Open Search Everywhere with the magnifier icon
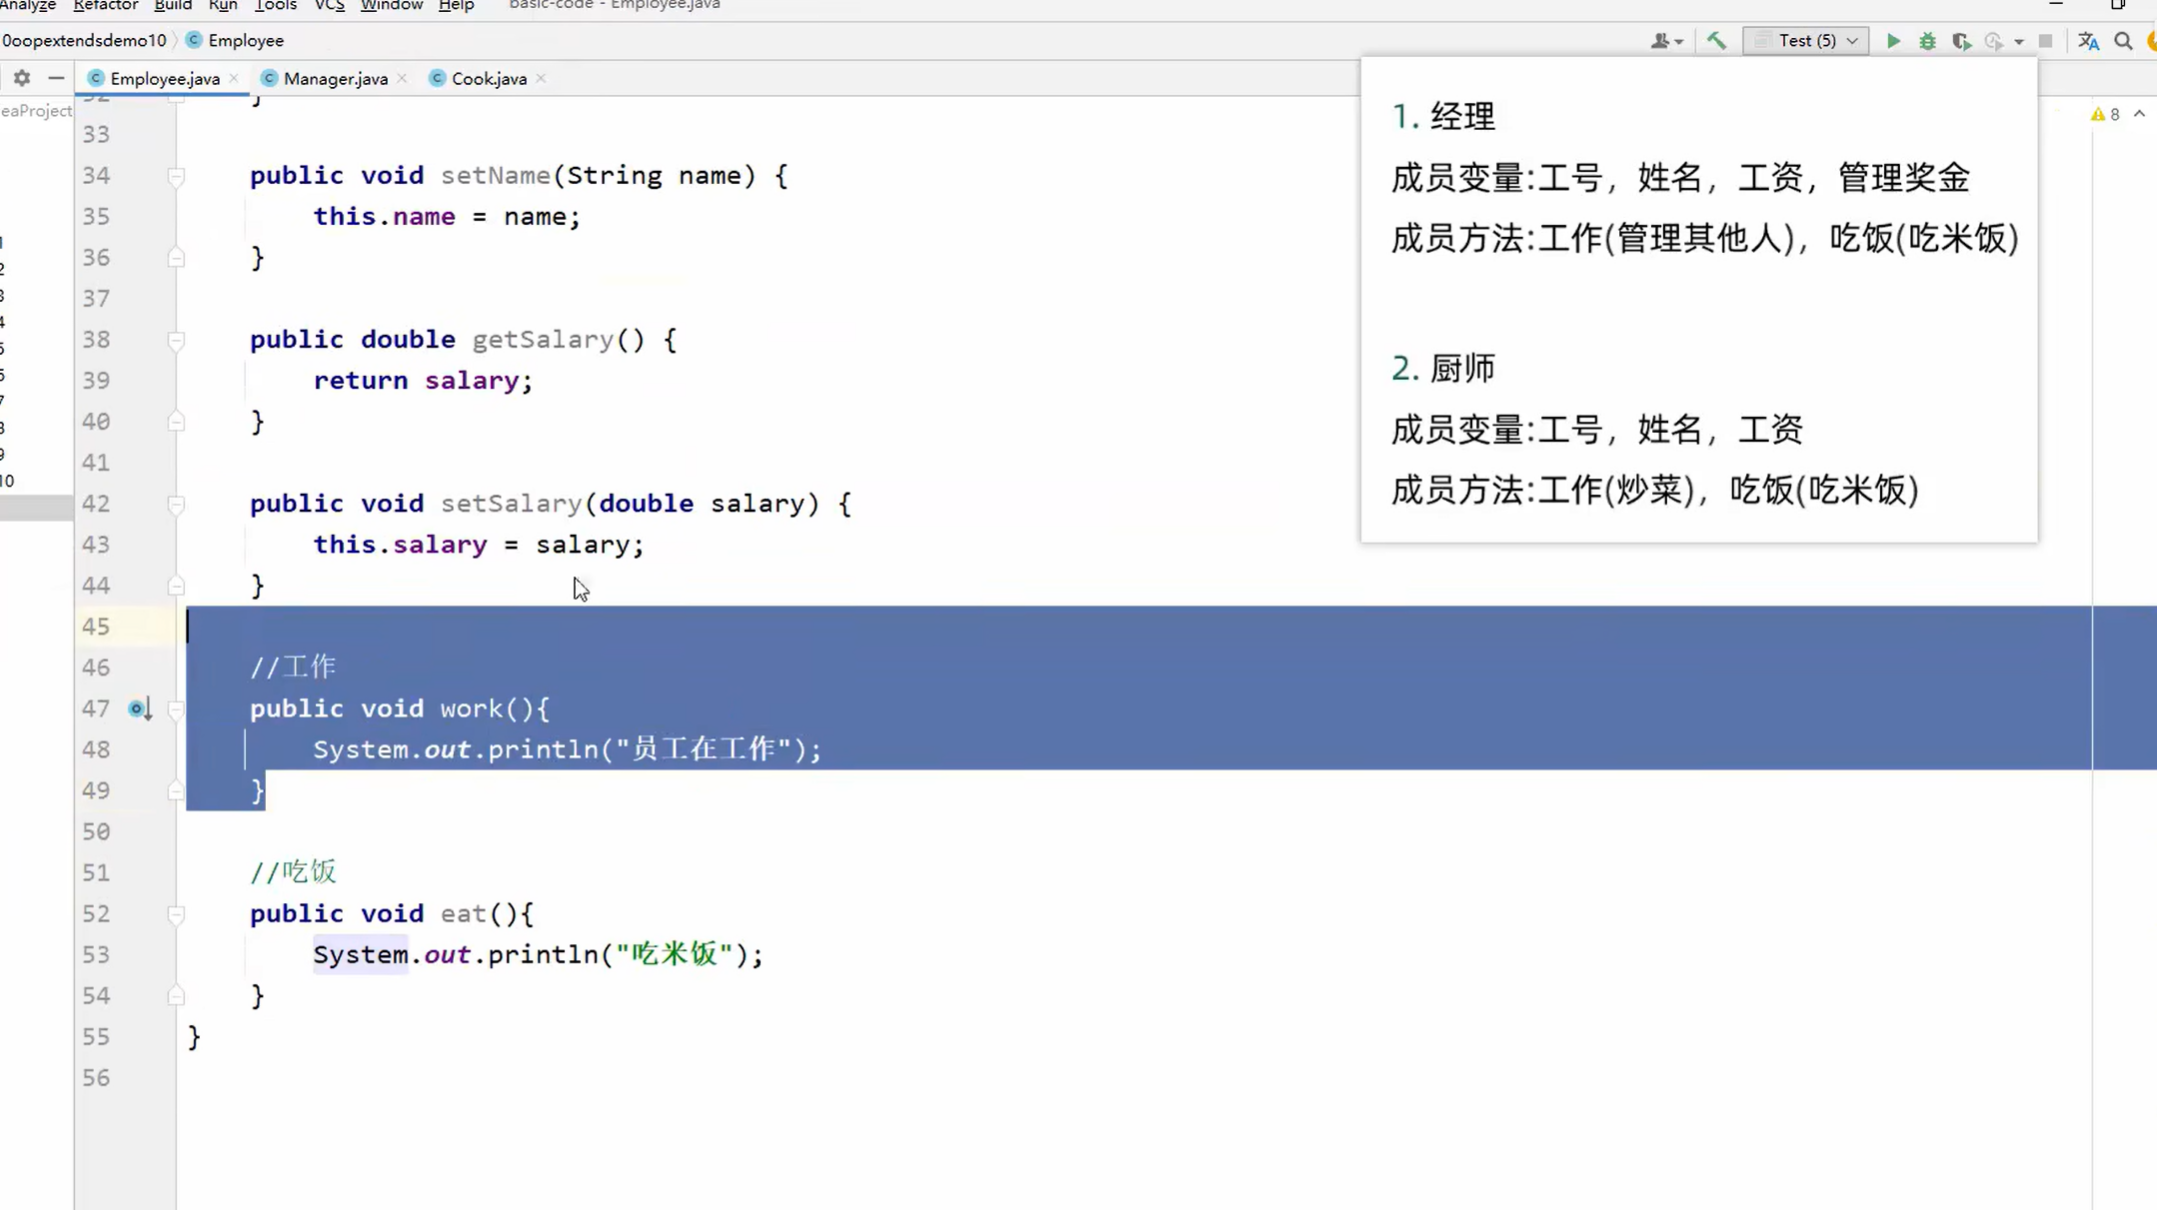 [2123, 41]
